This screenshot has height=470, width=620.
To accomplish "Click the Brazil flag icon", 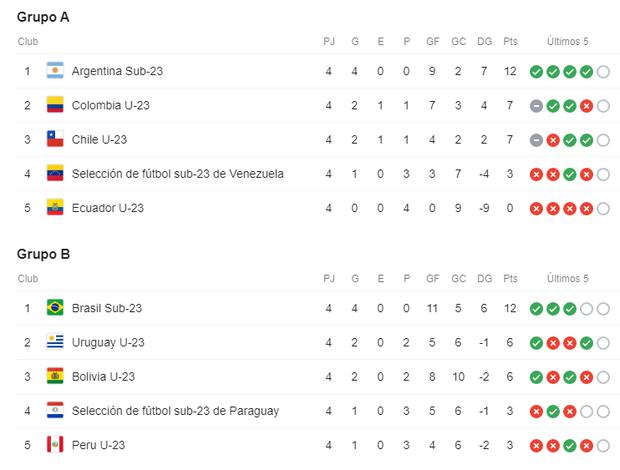I will click(x=55, y=308).
